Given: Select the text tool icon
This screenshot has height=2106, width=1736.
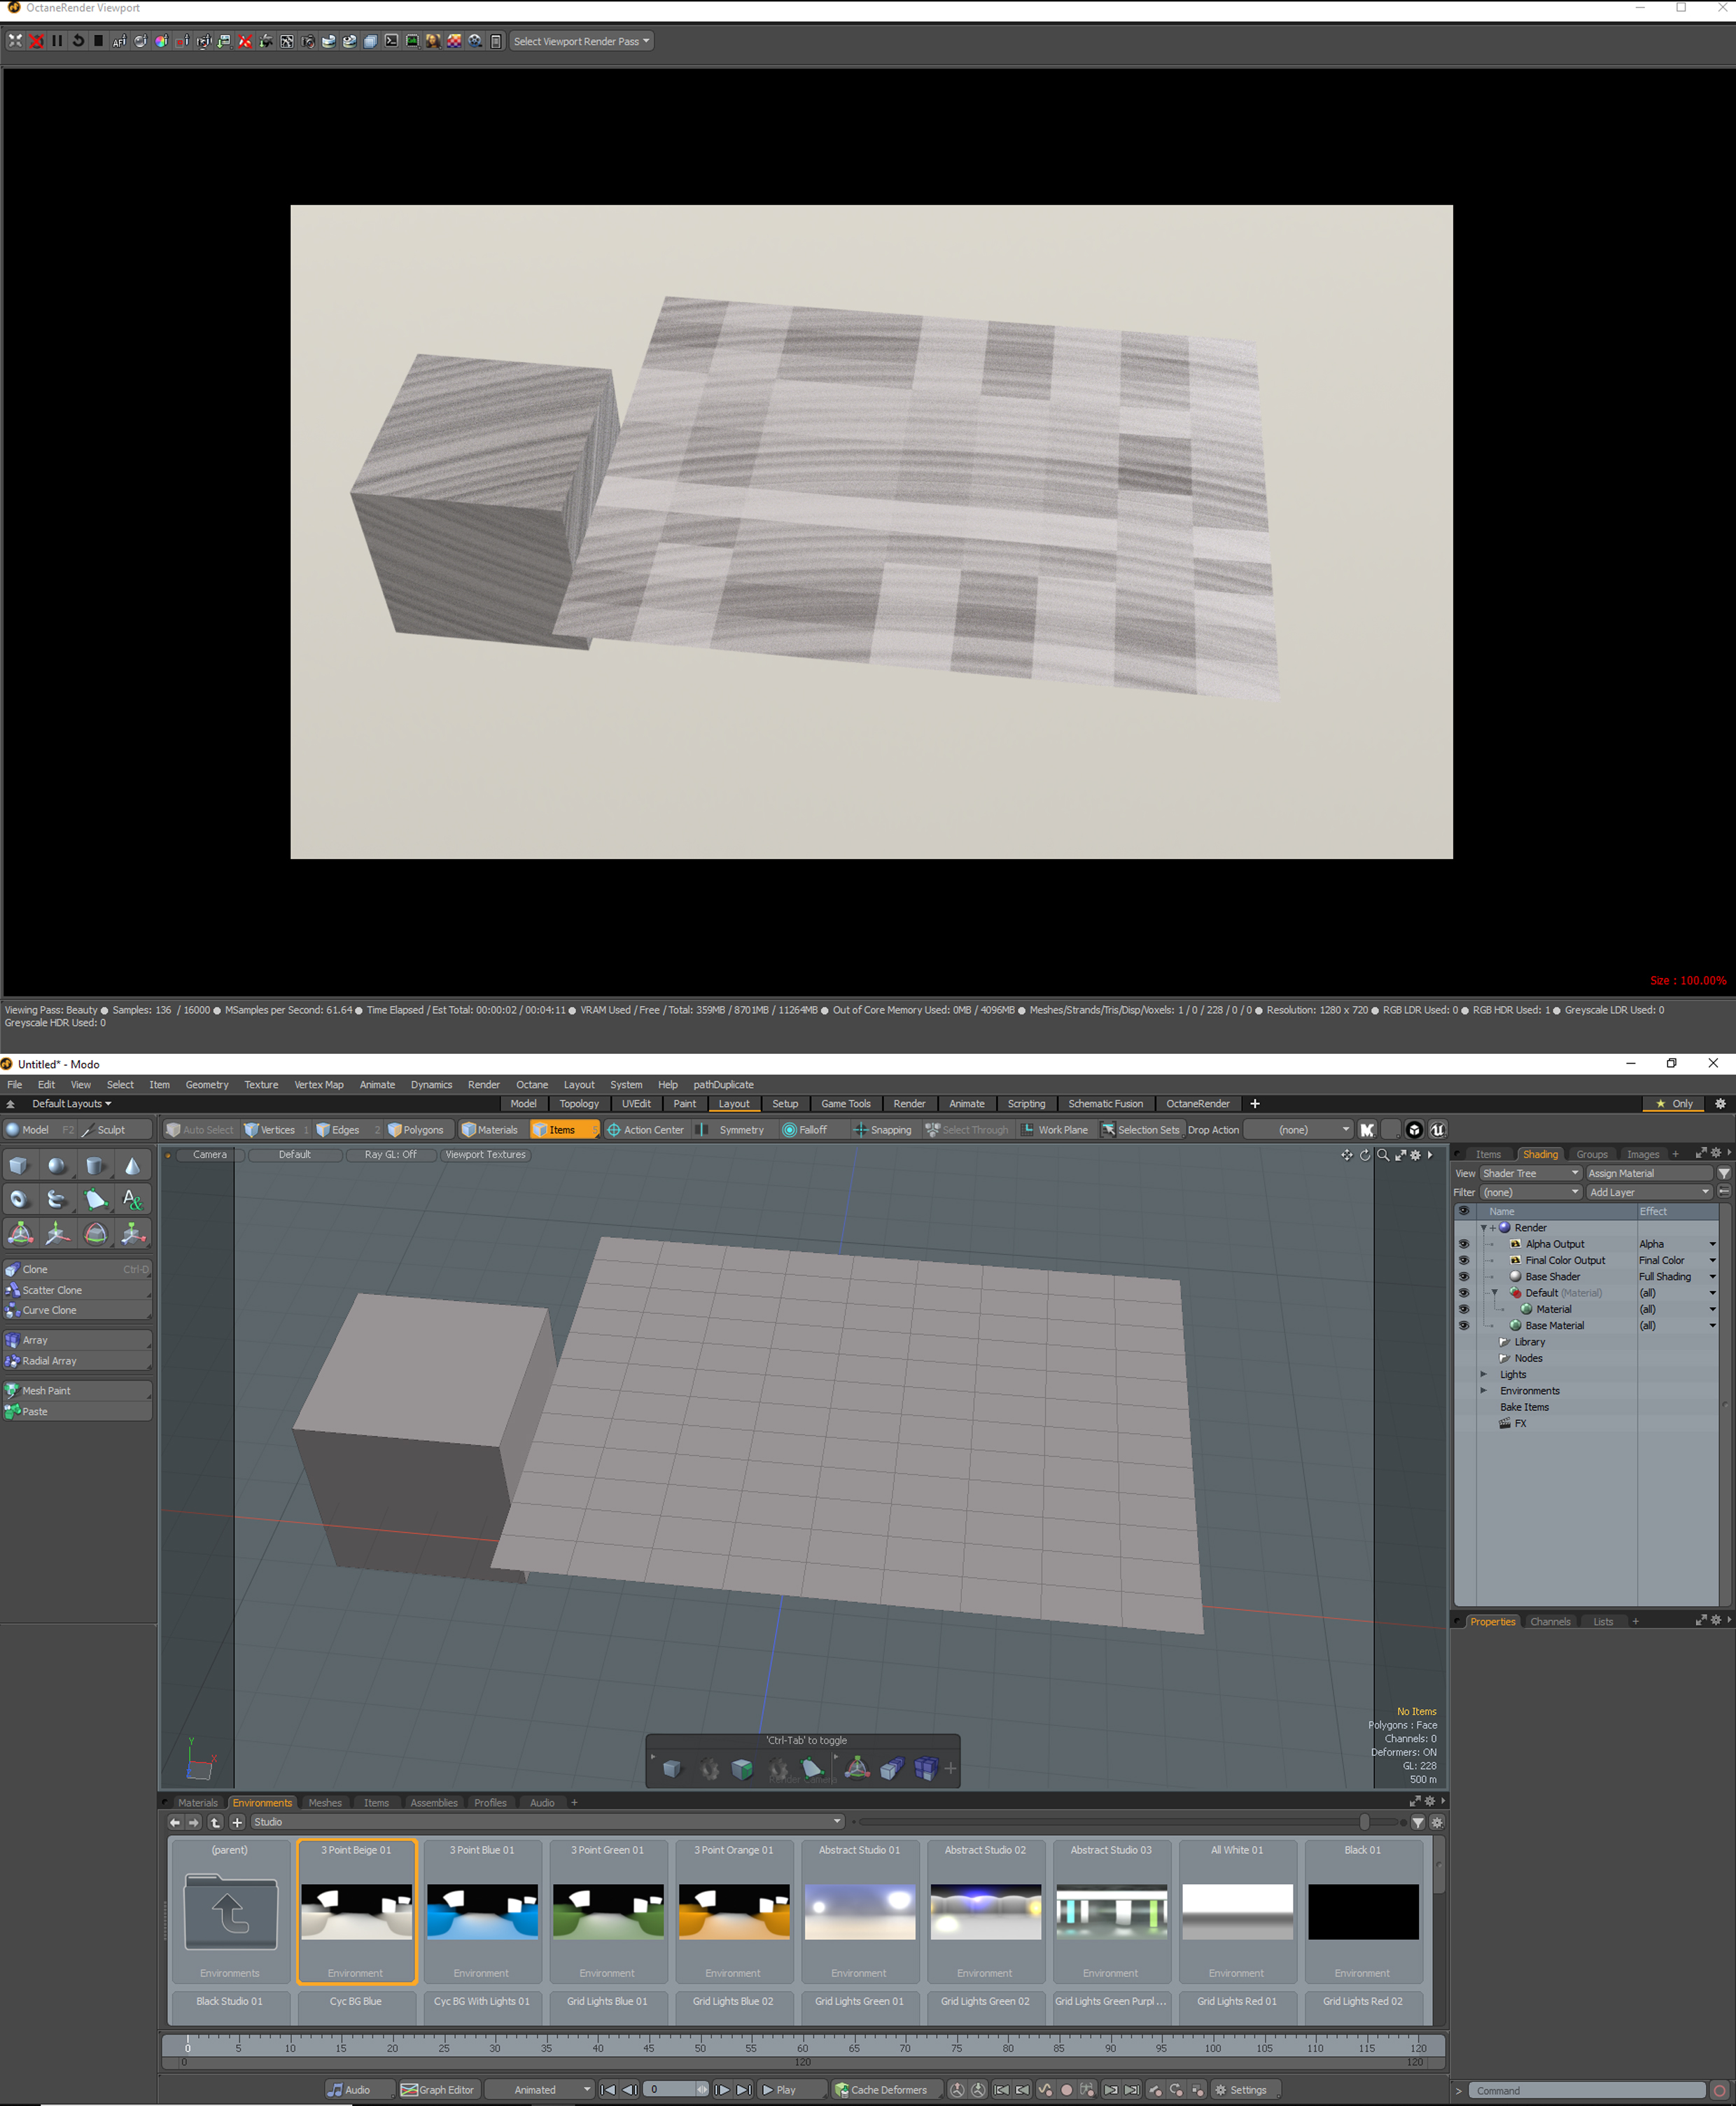Looking at the screenshot, I should [x=132, y=1199].
